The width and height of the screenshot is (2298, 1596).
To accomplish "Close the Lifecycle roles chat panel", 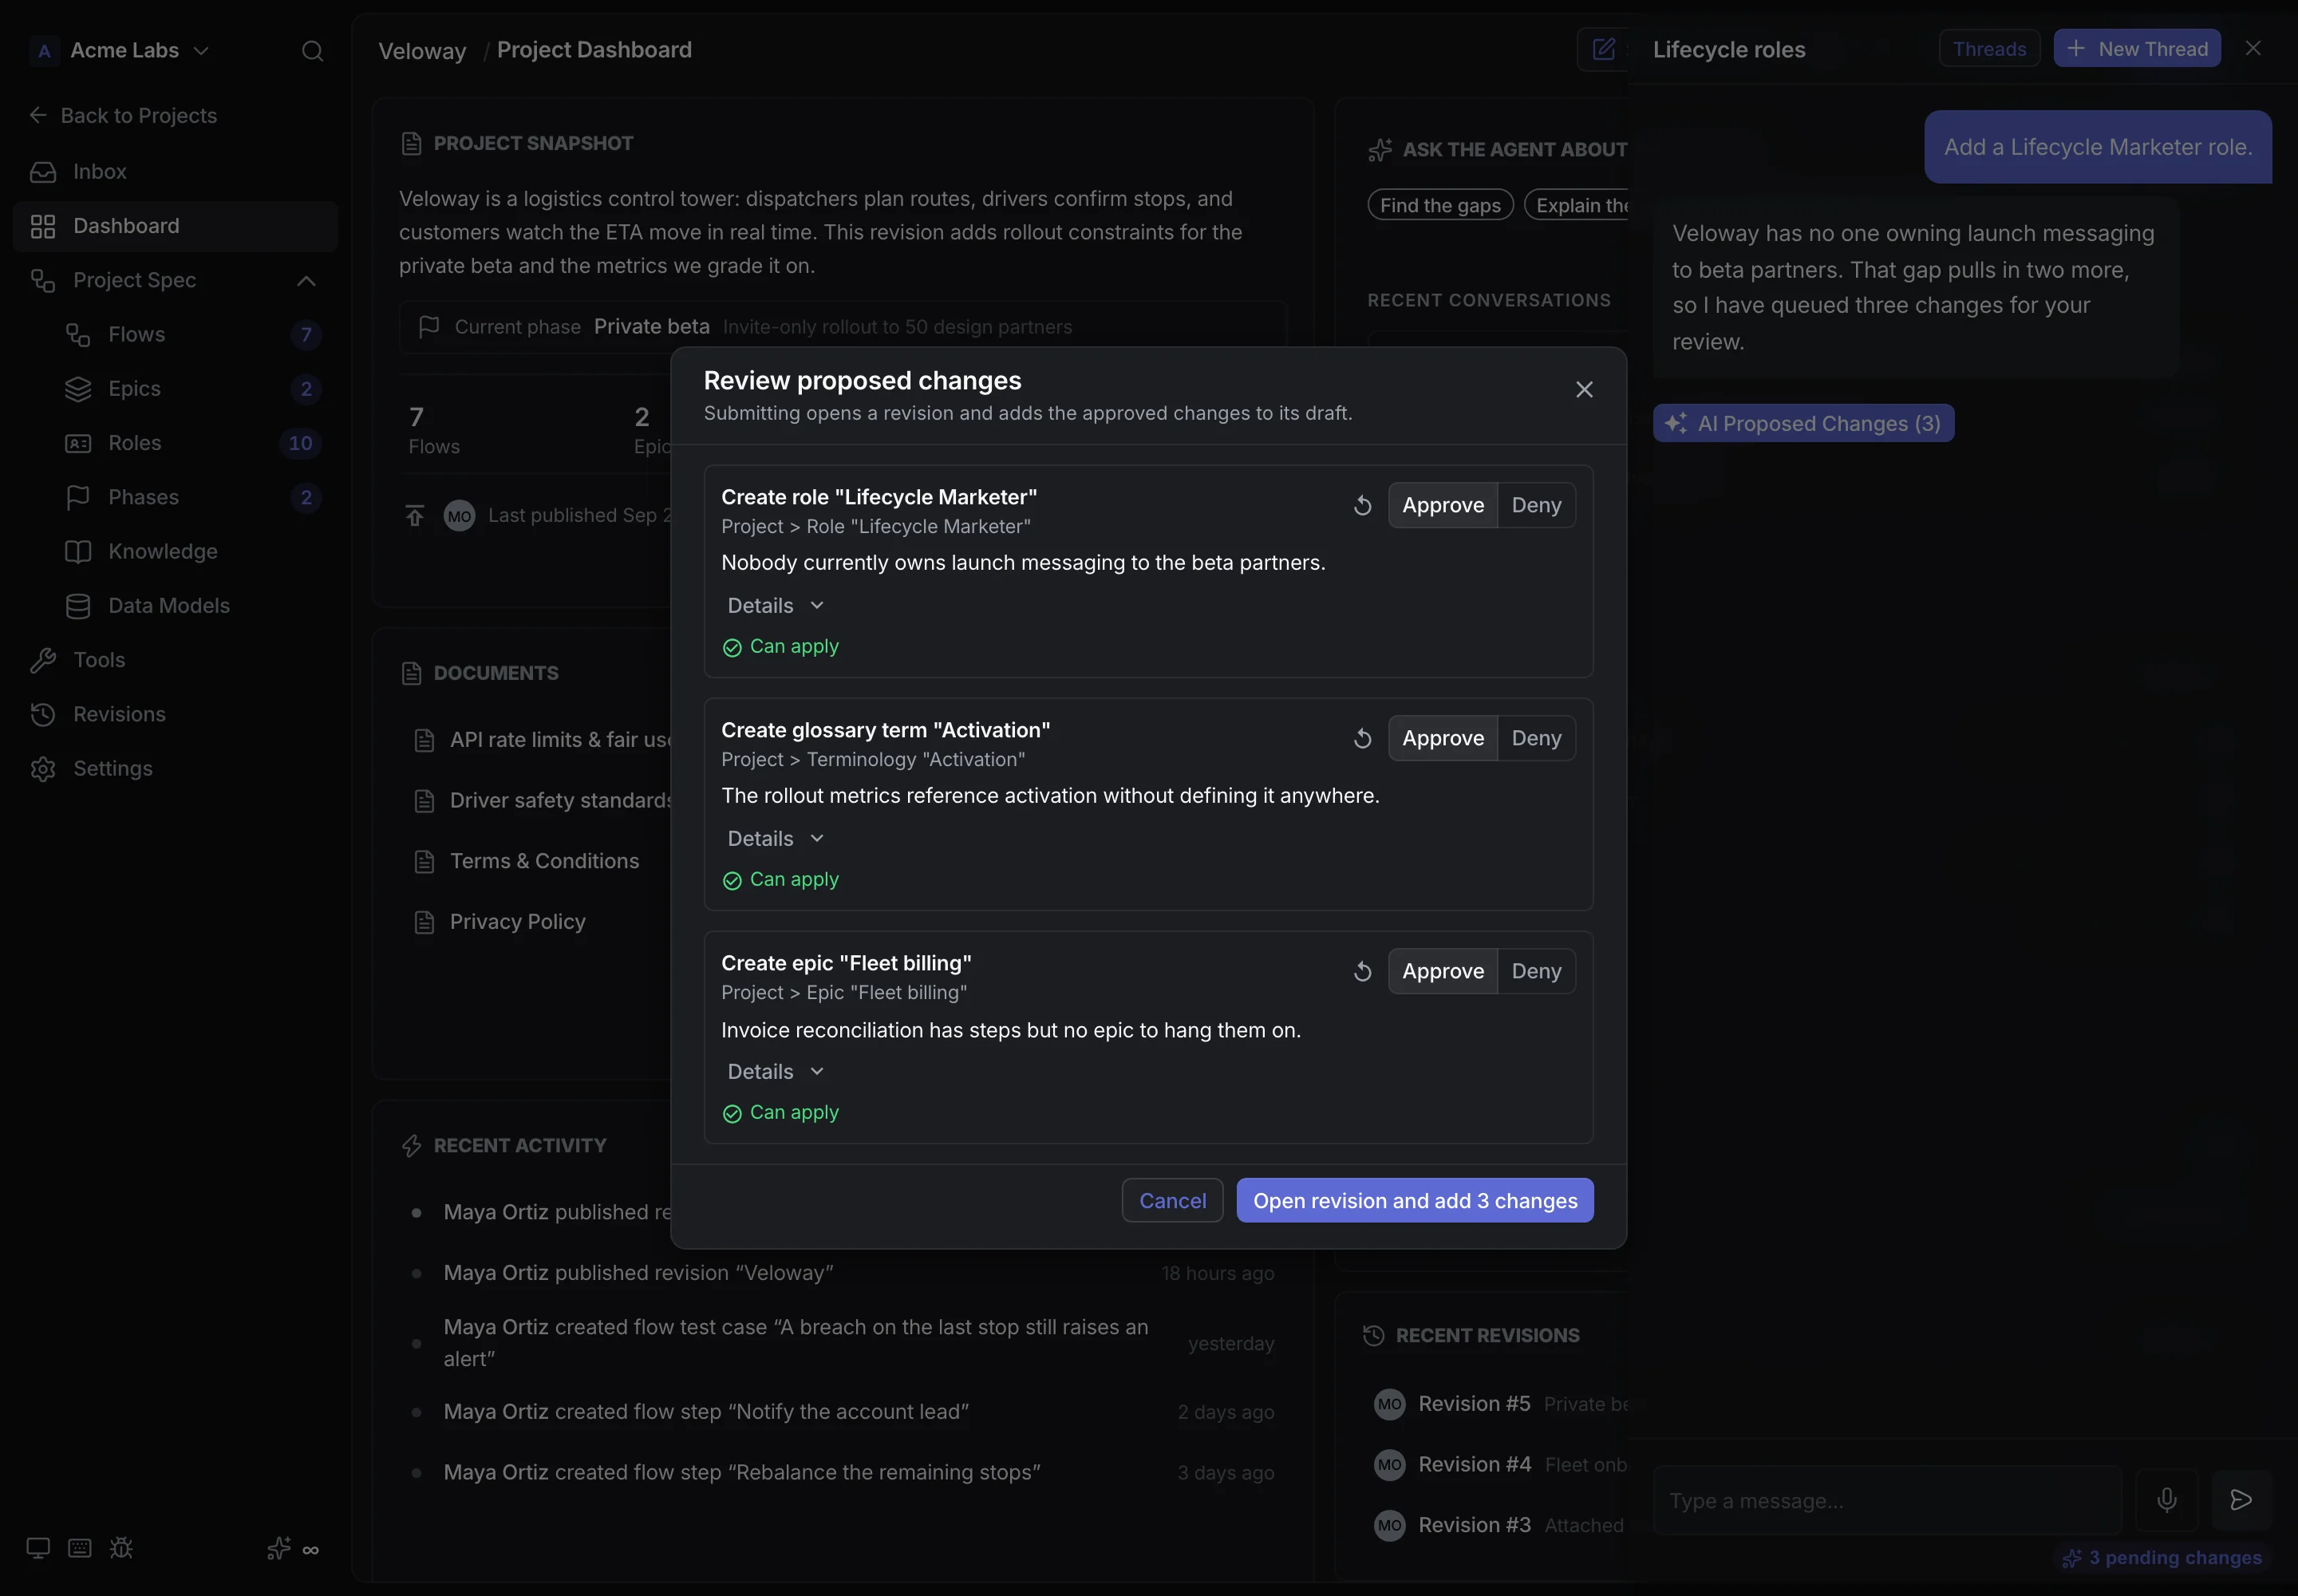I will click(2252, 49).
